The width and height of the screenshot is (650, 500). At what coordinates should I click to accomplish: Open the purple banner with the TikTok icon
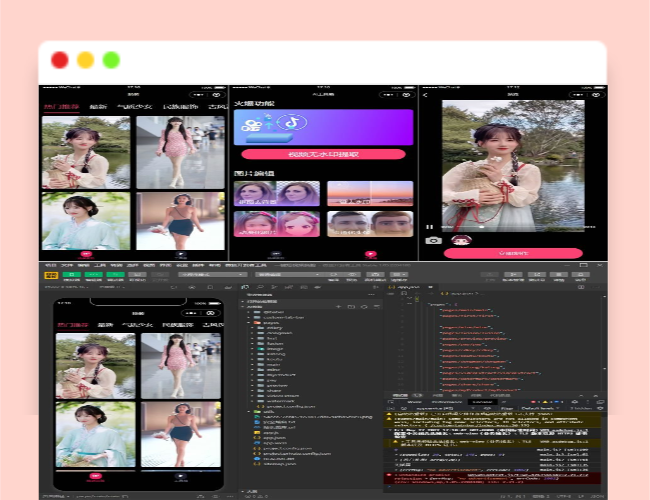323,128
